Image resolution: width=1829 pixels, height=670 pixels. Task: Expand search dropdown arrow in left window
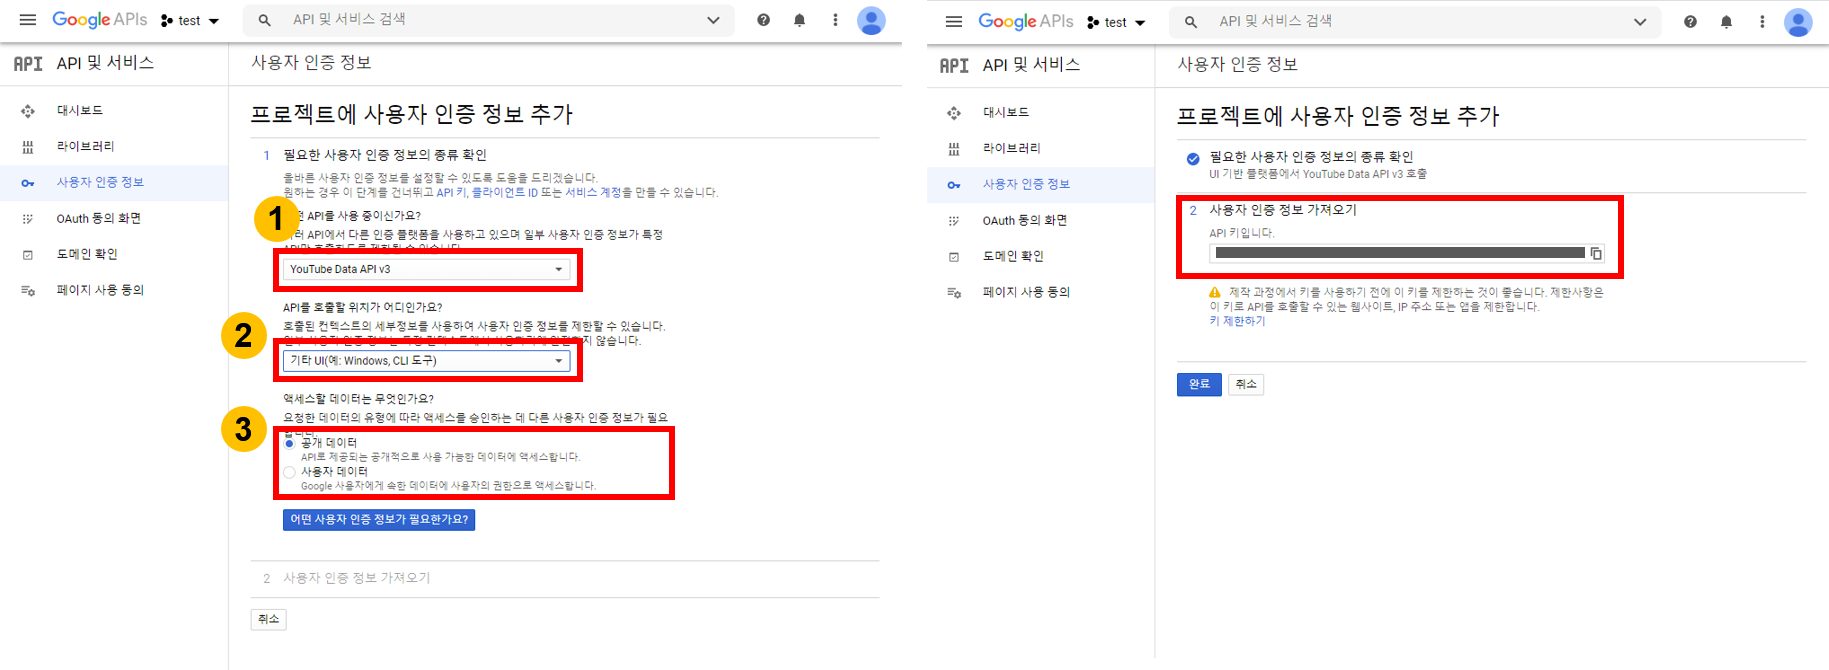tap(713, 20)
